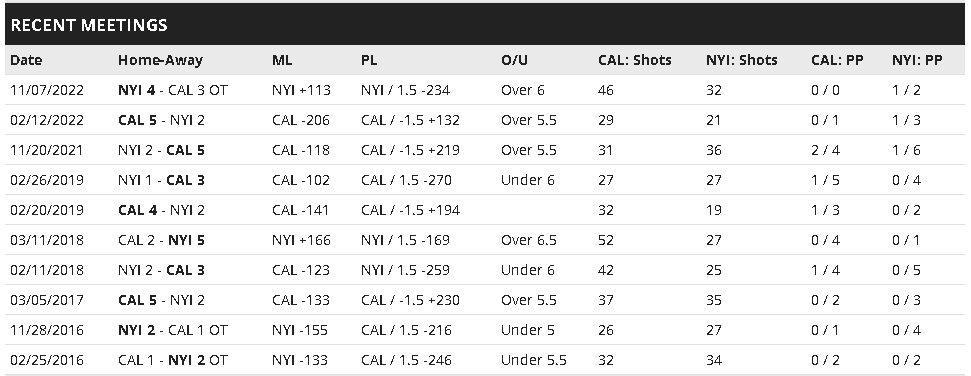This screenshot has width=971, height=376.
Task: Open the NYI 4 - CAL 3 OT matchup
Action: pyautogui.click(x=173, y=90)
